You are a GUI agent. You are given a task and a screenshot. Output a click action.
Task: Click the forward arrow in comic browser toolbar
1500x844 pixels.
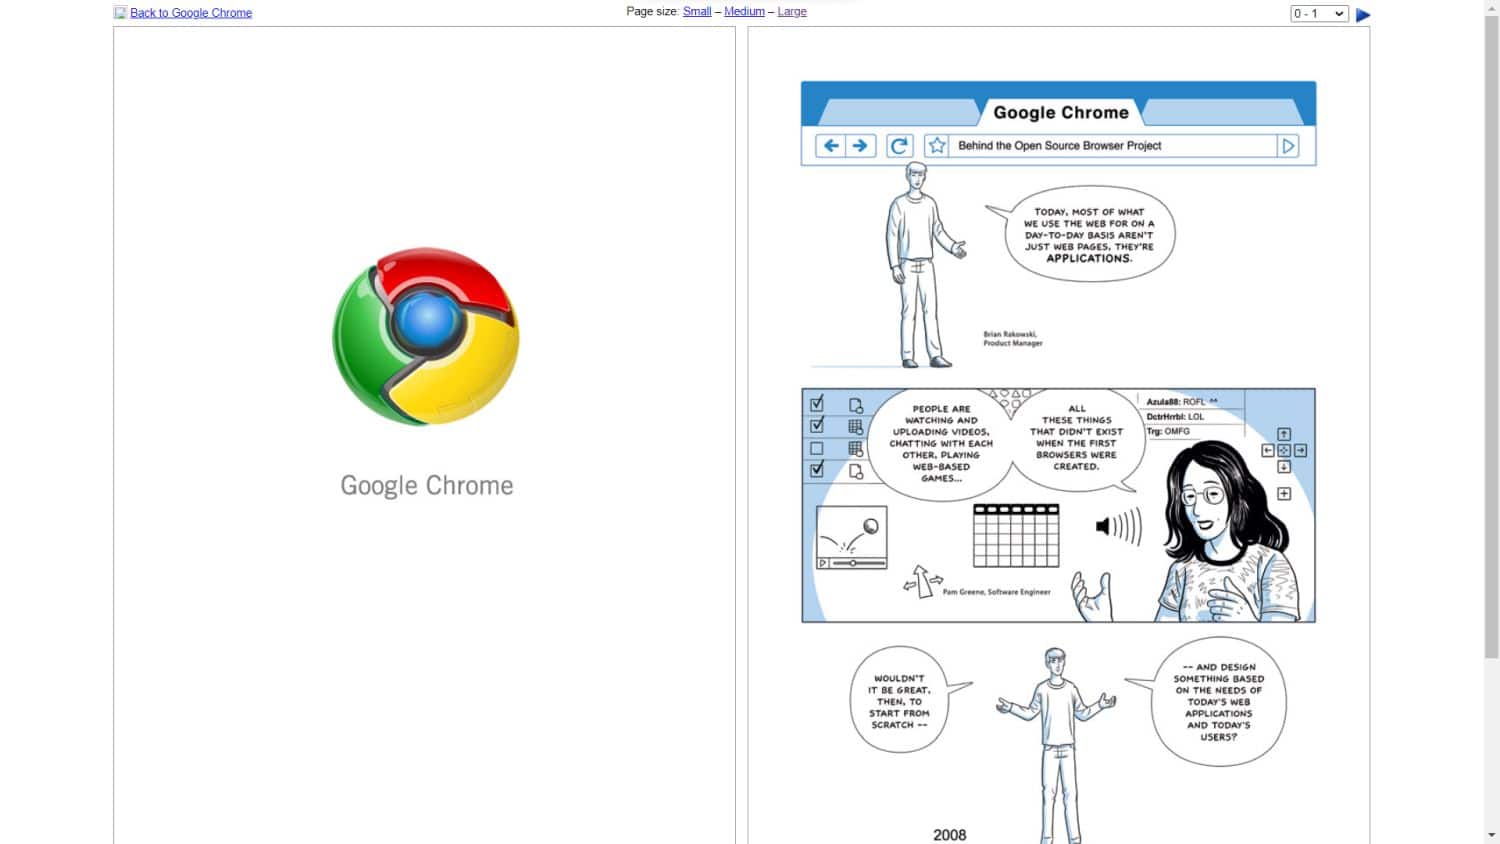tap(860, 146)
